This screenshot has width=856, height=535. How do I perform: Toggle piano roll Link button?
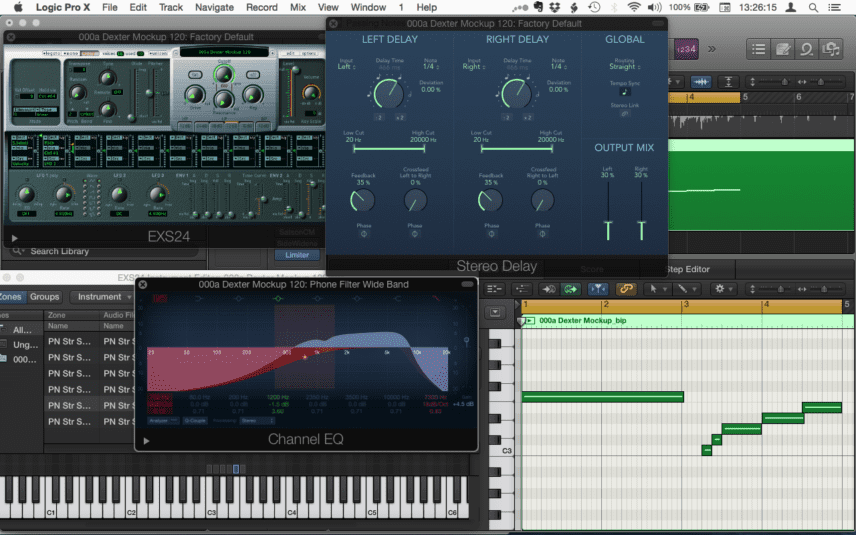click(626, 289)
